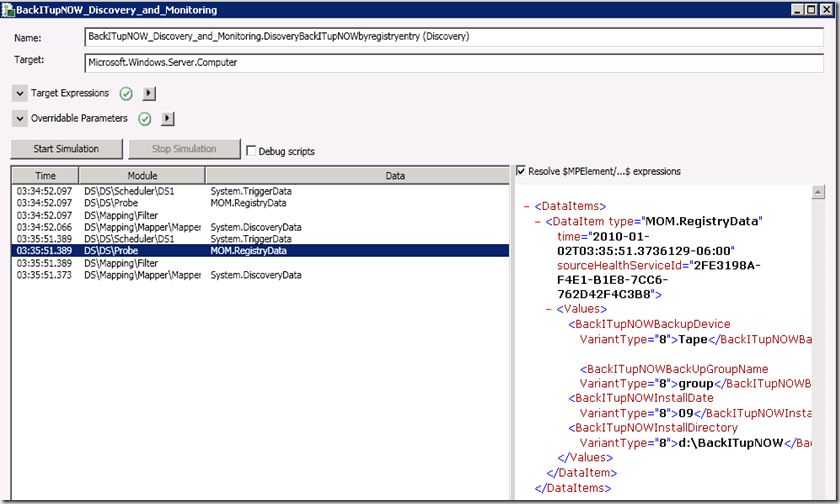Close the BackITupNOW simulation window

click(827, 9)
